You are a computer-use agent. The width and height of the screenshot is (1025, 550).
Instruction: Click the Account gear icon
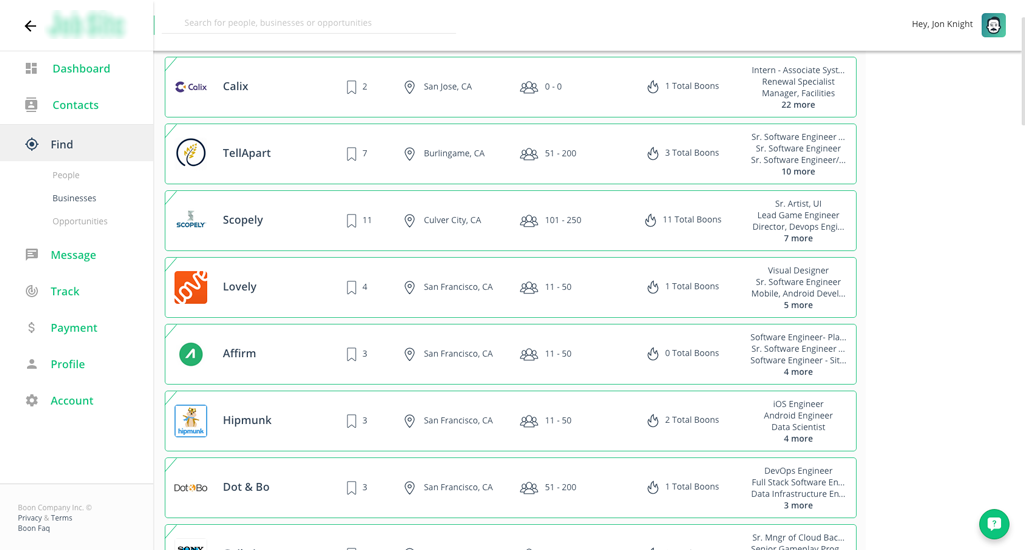pos(31,400)
